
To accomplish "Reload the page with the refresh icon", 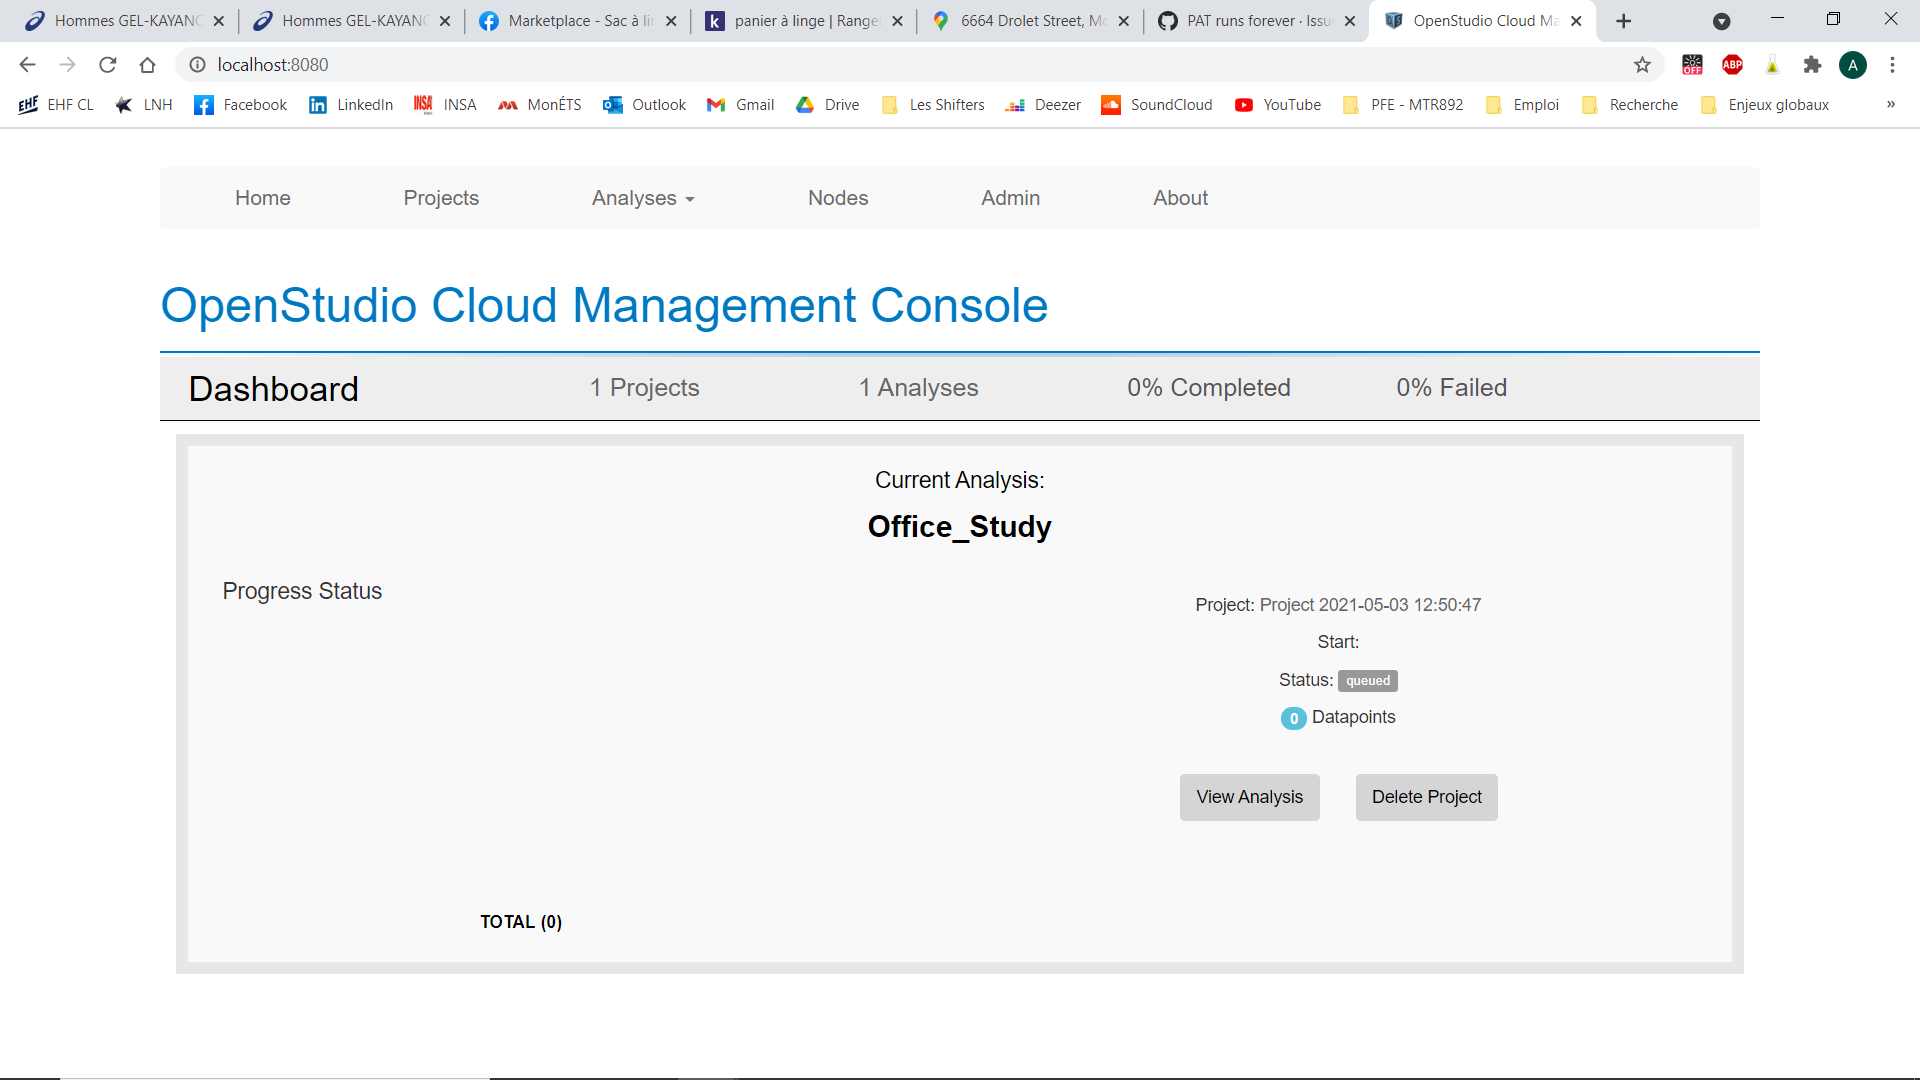I will (108, 65).
